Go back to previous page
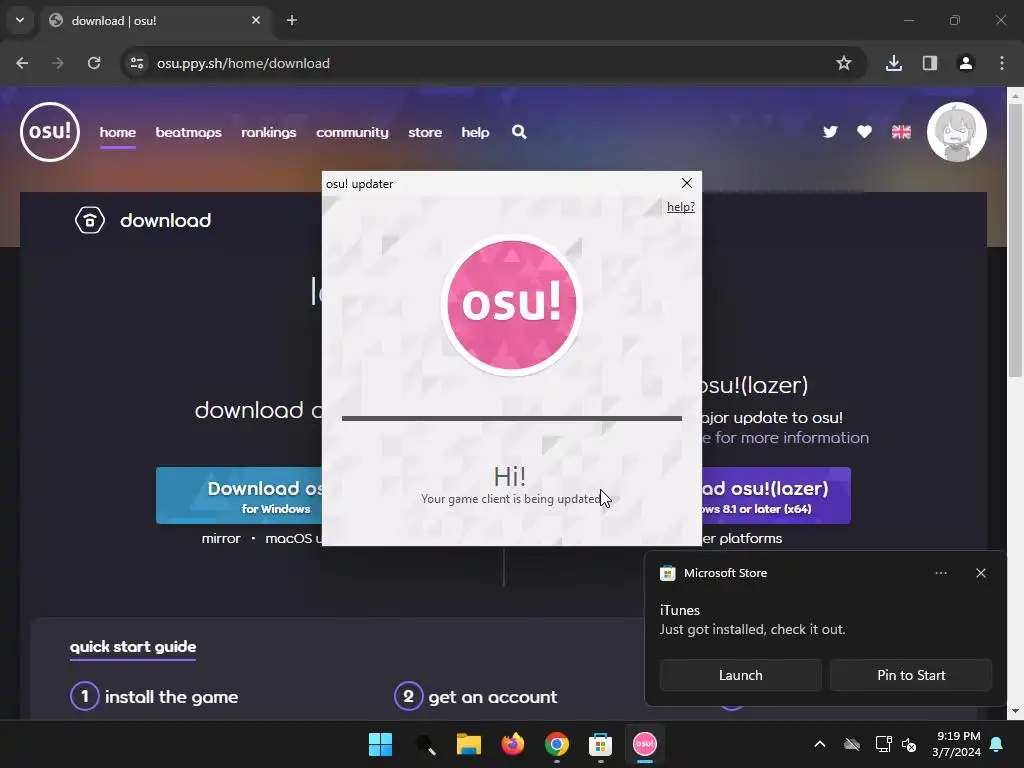This screenshot has width=1024, height=768. [x=22, y=63]
